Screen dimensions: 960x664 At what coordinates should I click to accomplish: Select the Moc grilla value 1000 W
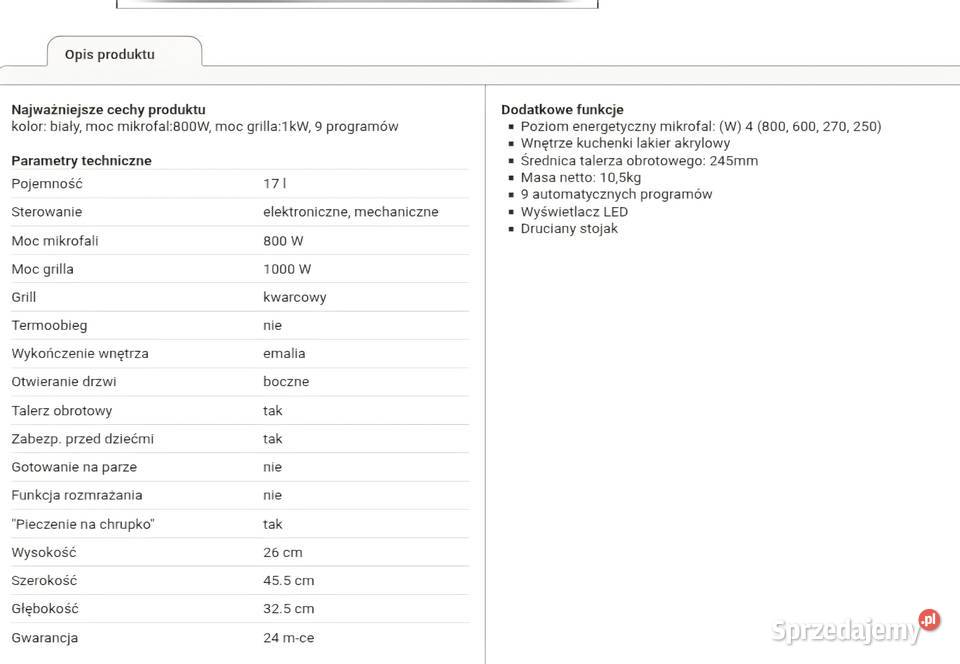(x=287, y=269)
